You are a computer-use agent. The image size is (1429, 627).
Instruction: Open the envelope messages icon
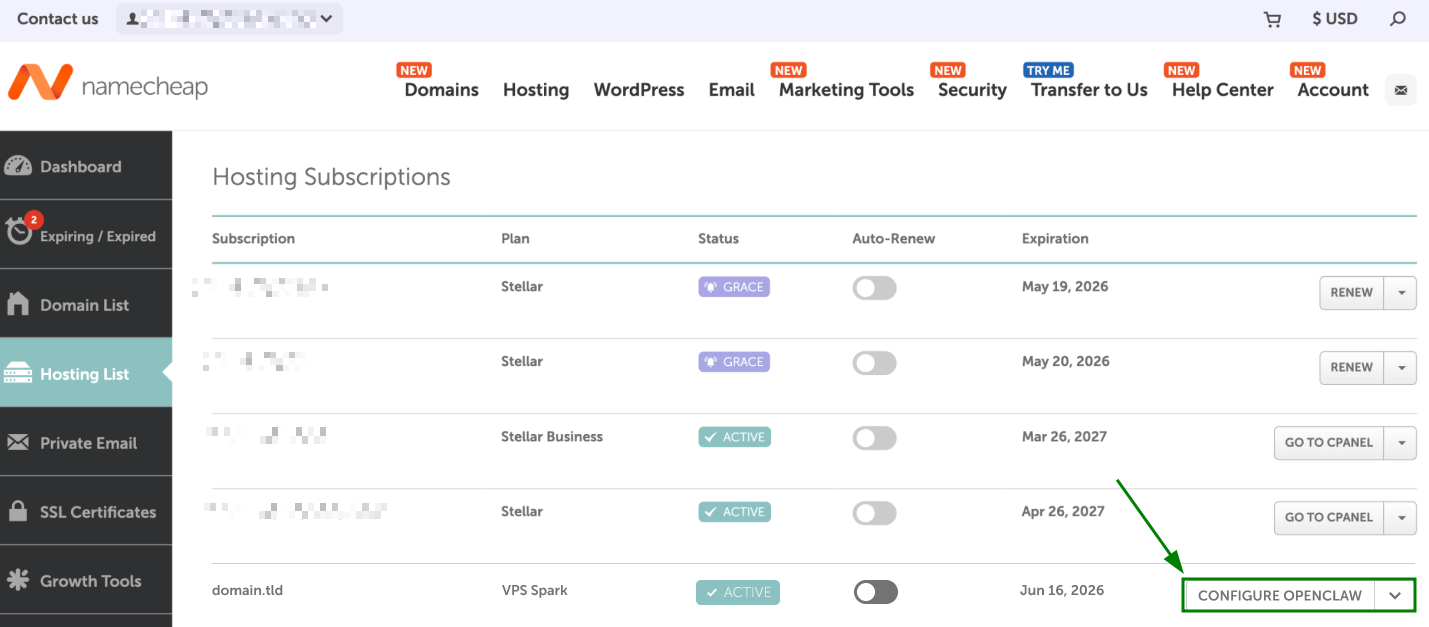click(1400, 90)
